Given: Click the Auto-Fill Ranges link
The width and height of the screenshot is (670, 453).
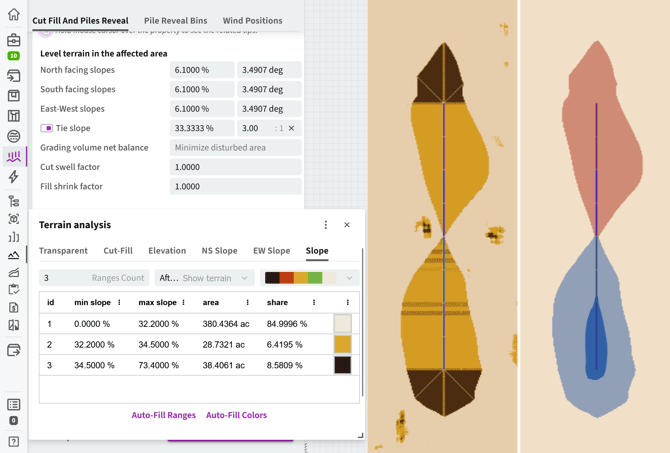Looking at the screenshot, I should [163, 415].
